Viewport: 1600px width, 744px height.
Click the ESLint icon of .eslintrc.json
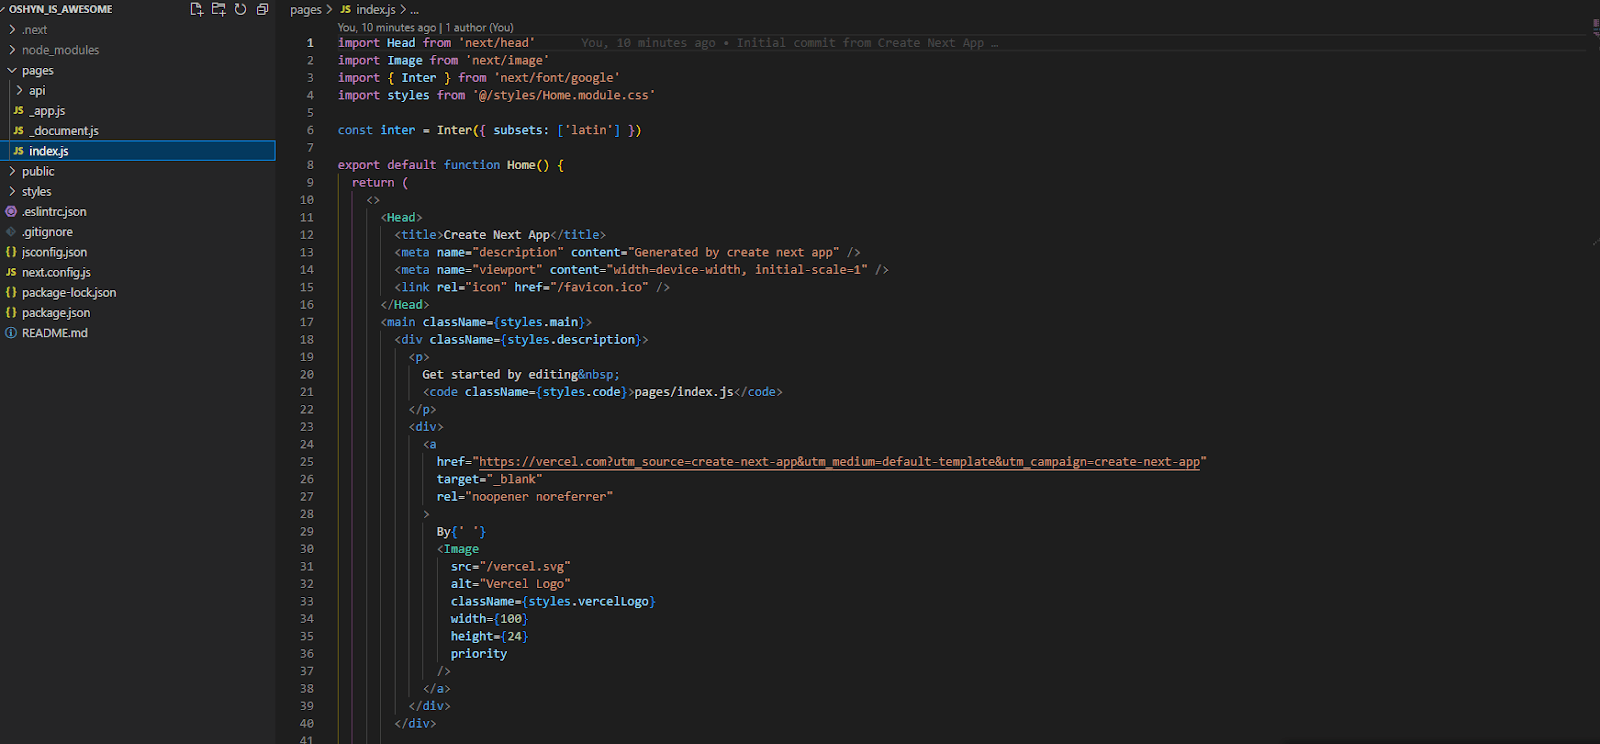pos(11,212)
